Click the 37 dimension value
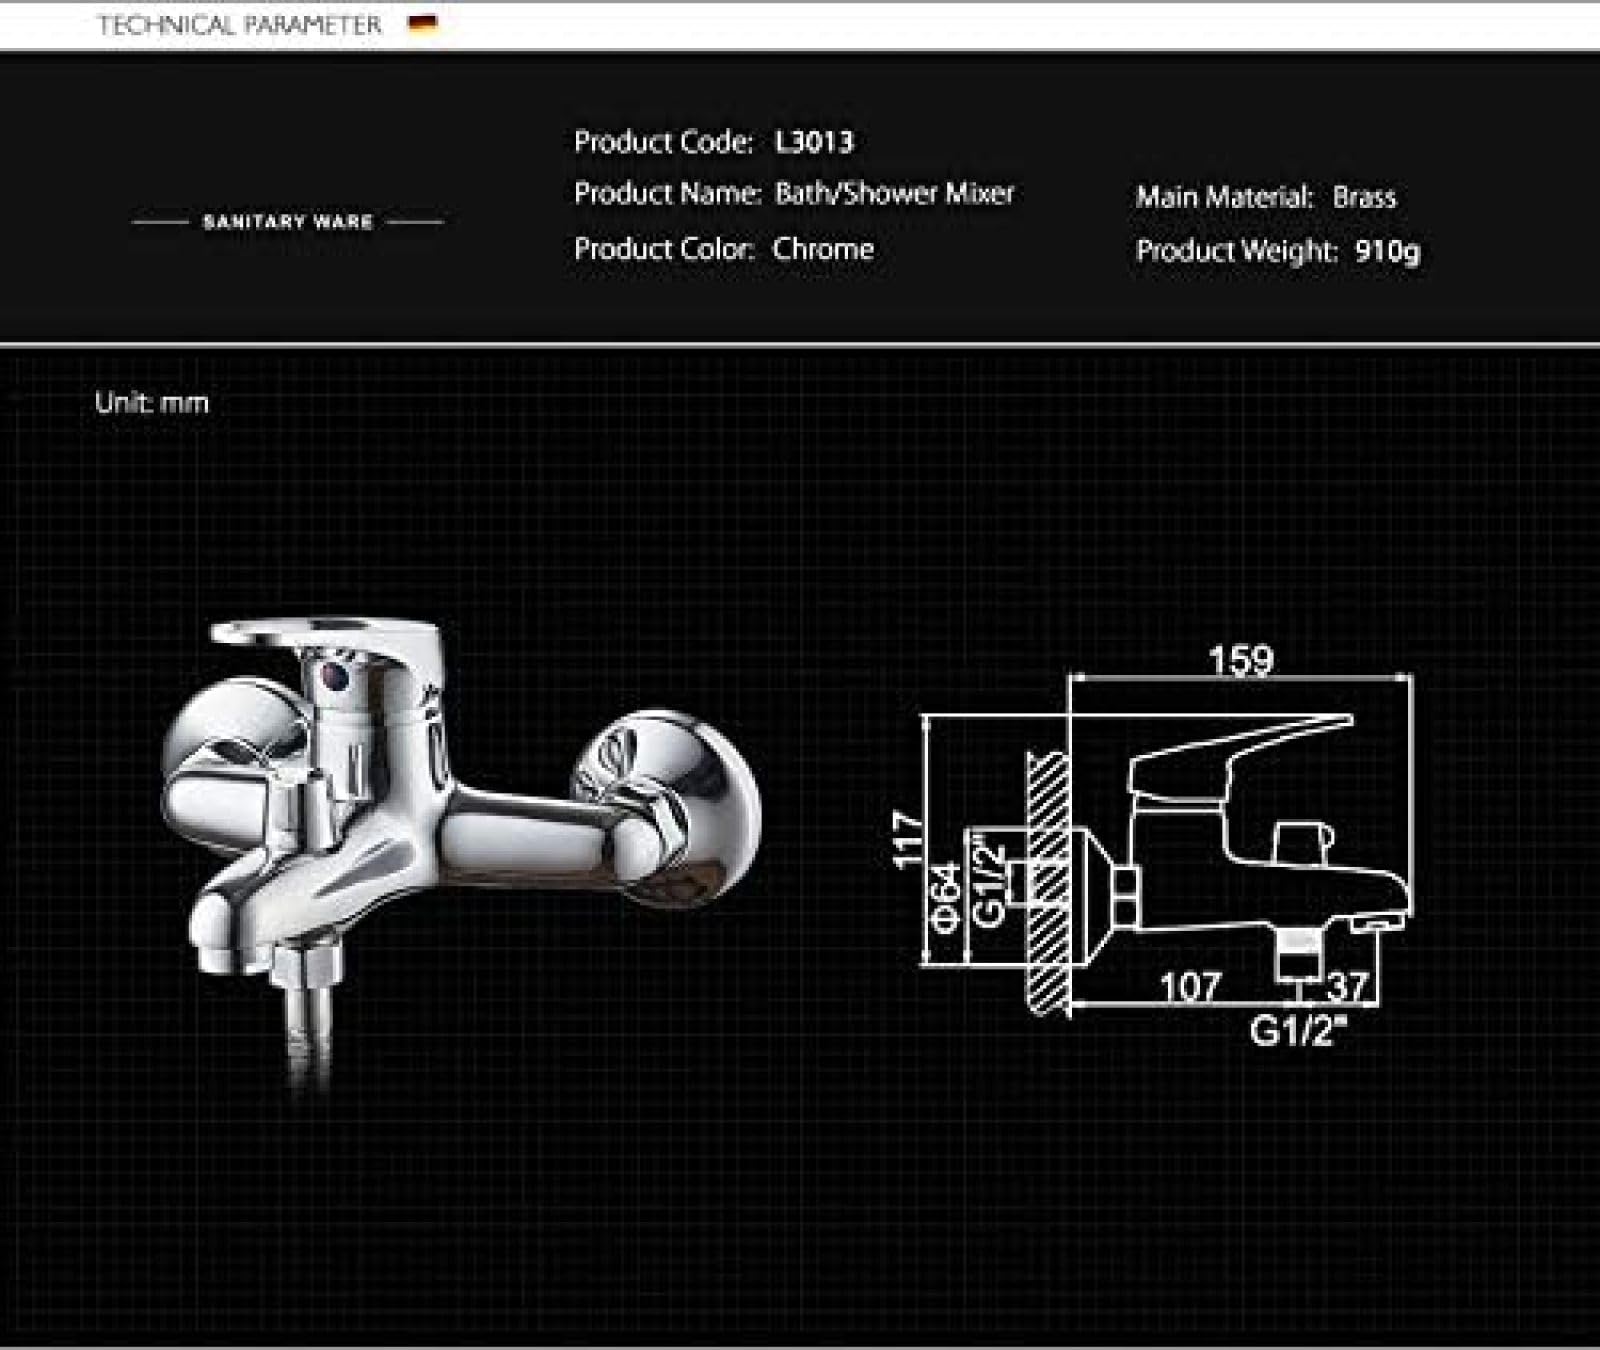The height and width of the screenshot is (1350, 1600). pos(1347,986)
